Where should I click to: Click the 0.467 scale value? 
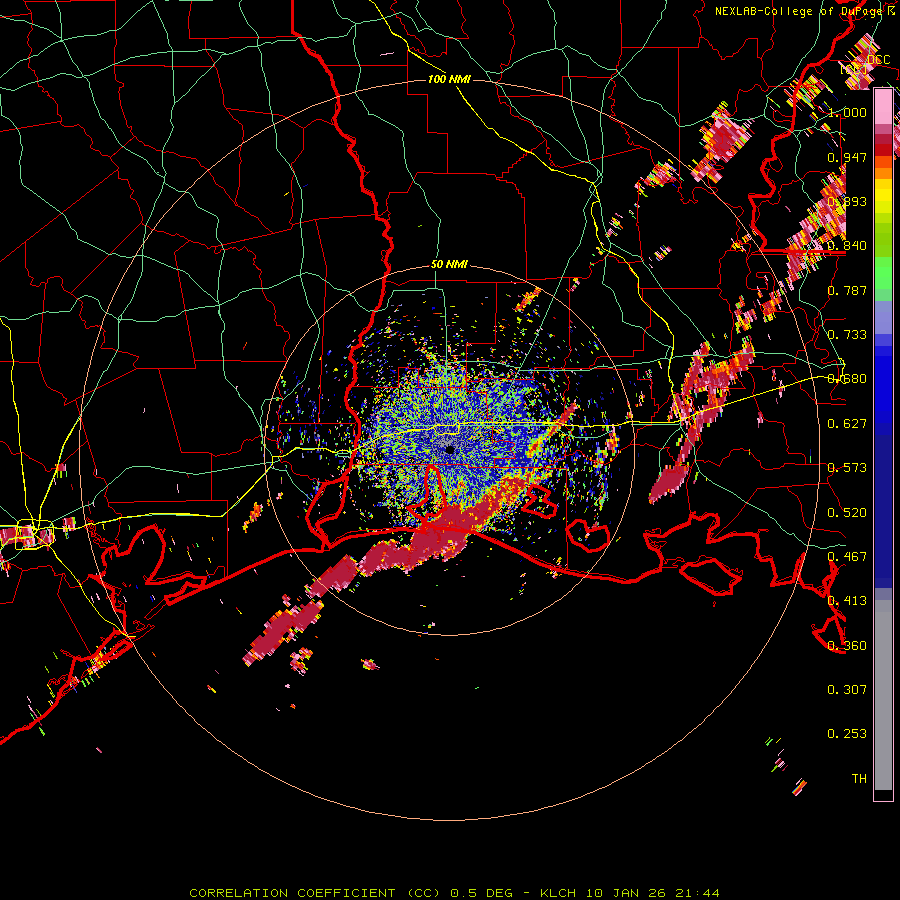[x=847, y=557]
